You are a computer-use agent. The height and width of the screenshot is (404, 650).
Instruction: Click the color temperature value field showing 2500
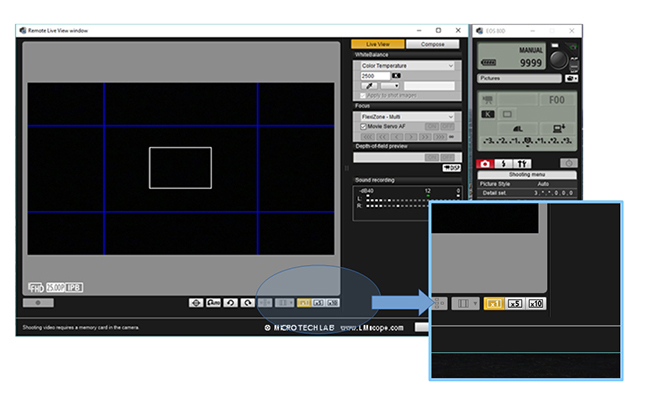[x=372, y=76]
